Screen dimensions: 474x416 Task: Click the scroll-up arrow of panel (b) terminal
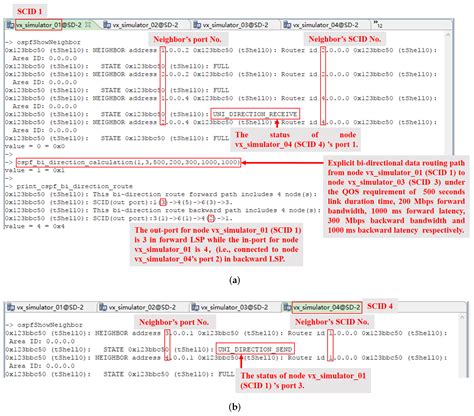tap(462, 317)
